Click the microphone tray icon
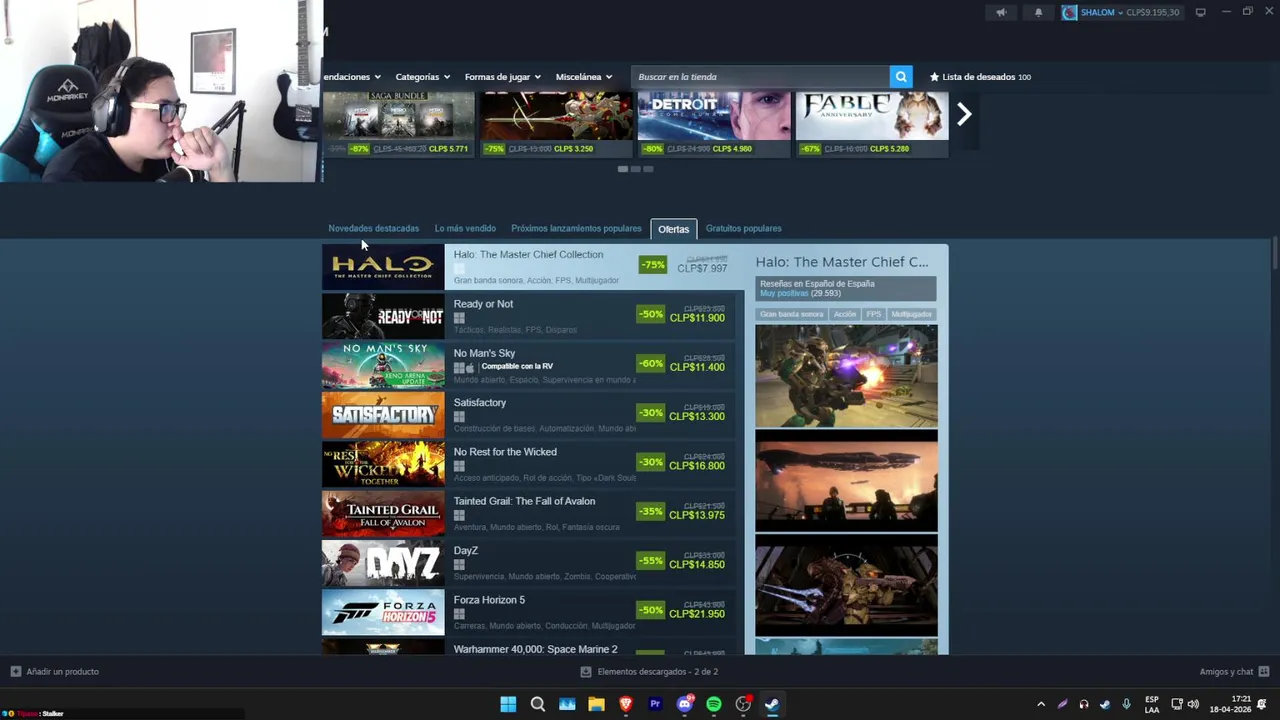This screenshot has width=1280, height=720. (x=1126, y=704)
